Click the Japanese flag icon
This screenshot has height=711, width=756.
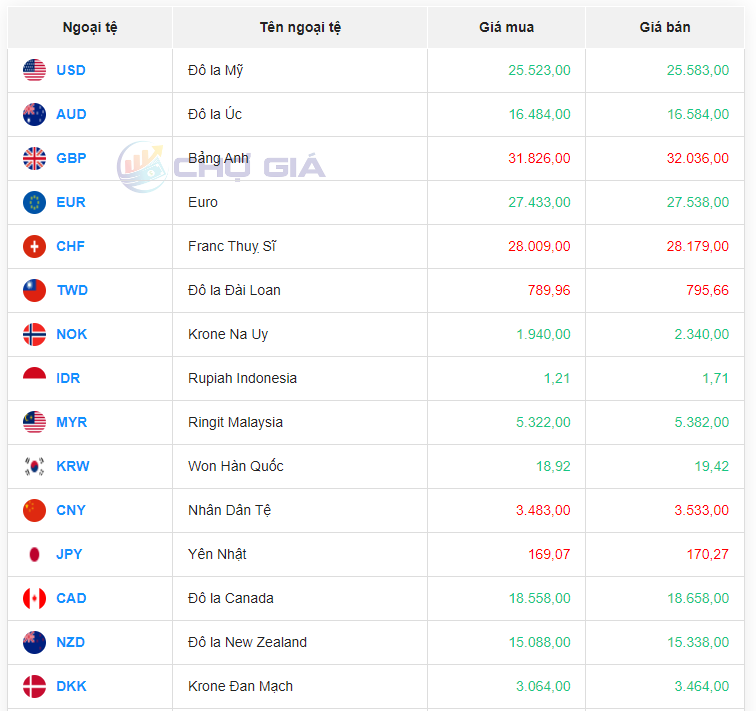click(34, 554)
